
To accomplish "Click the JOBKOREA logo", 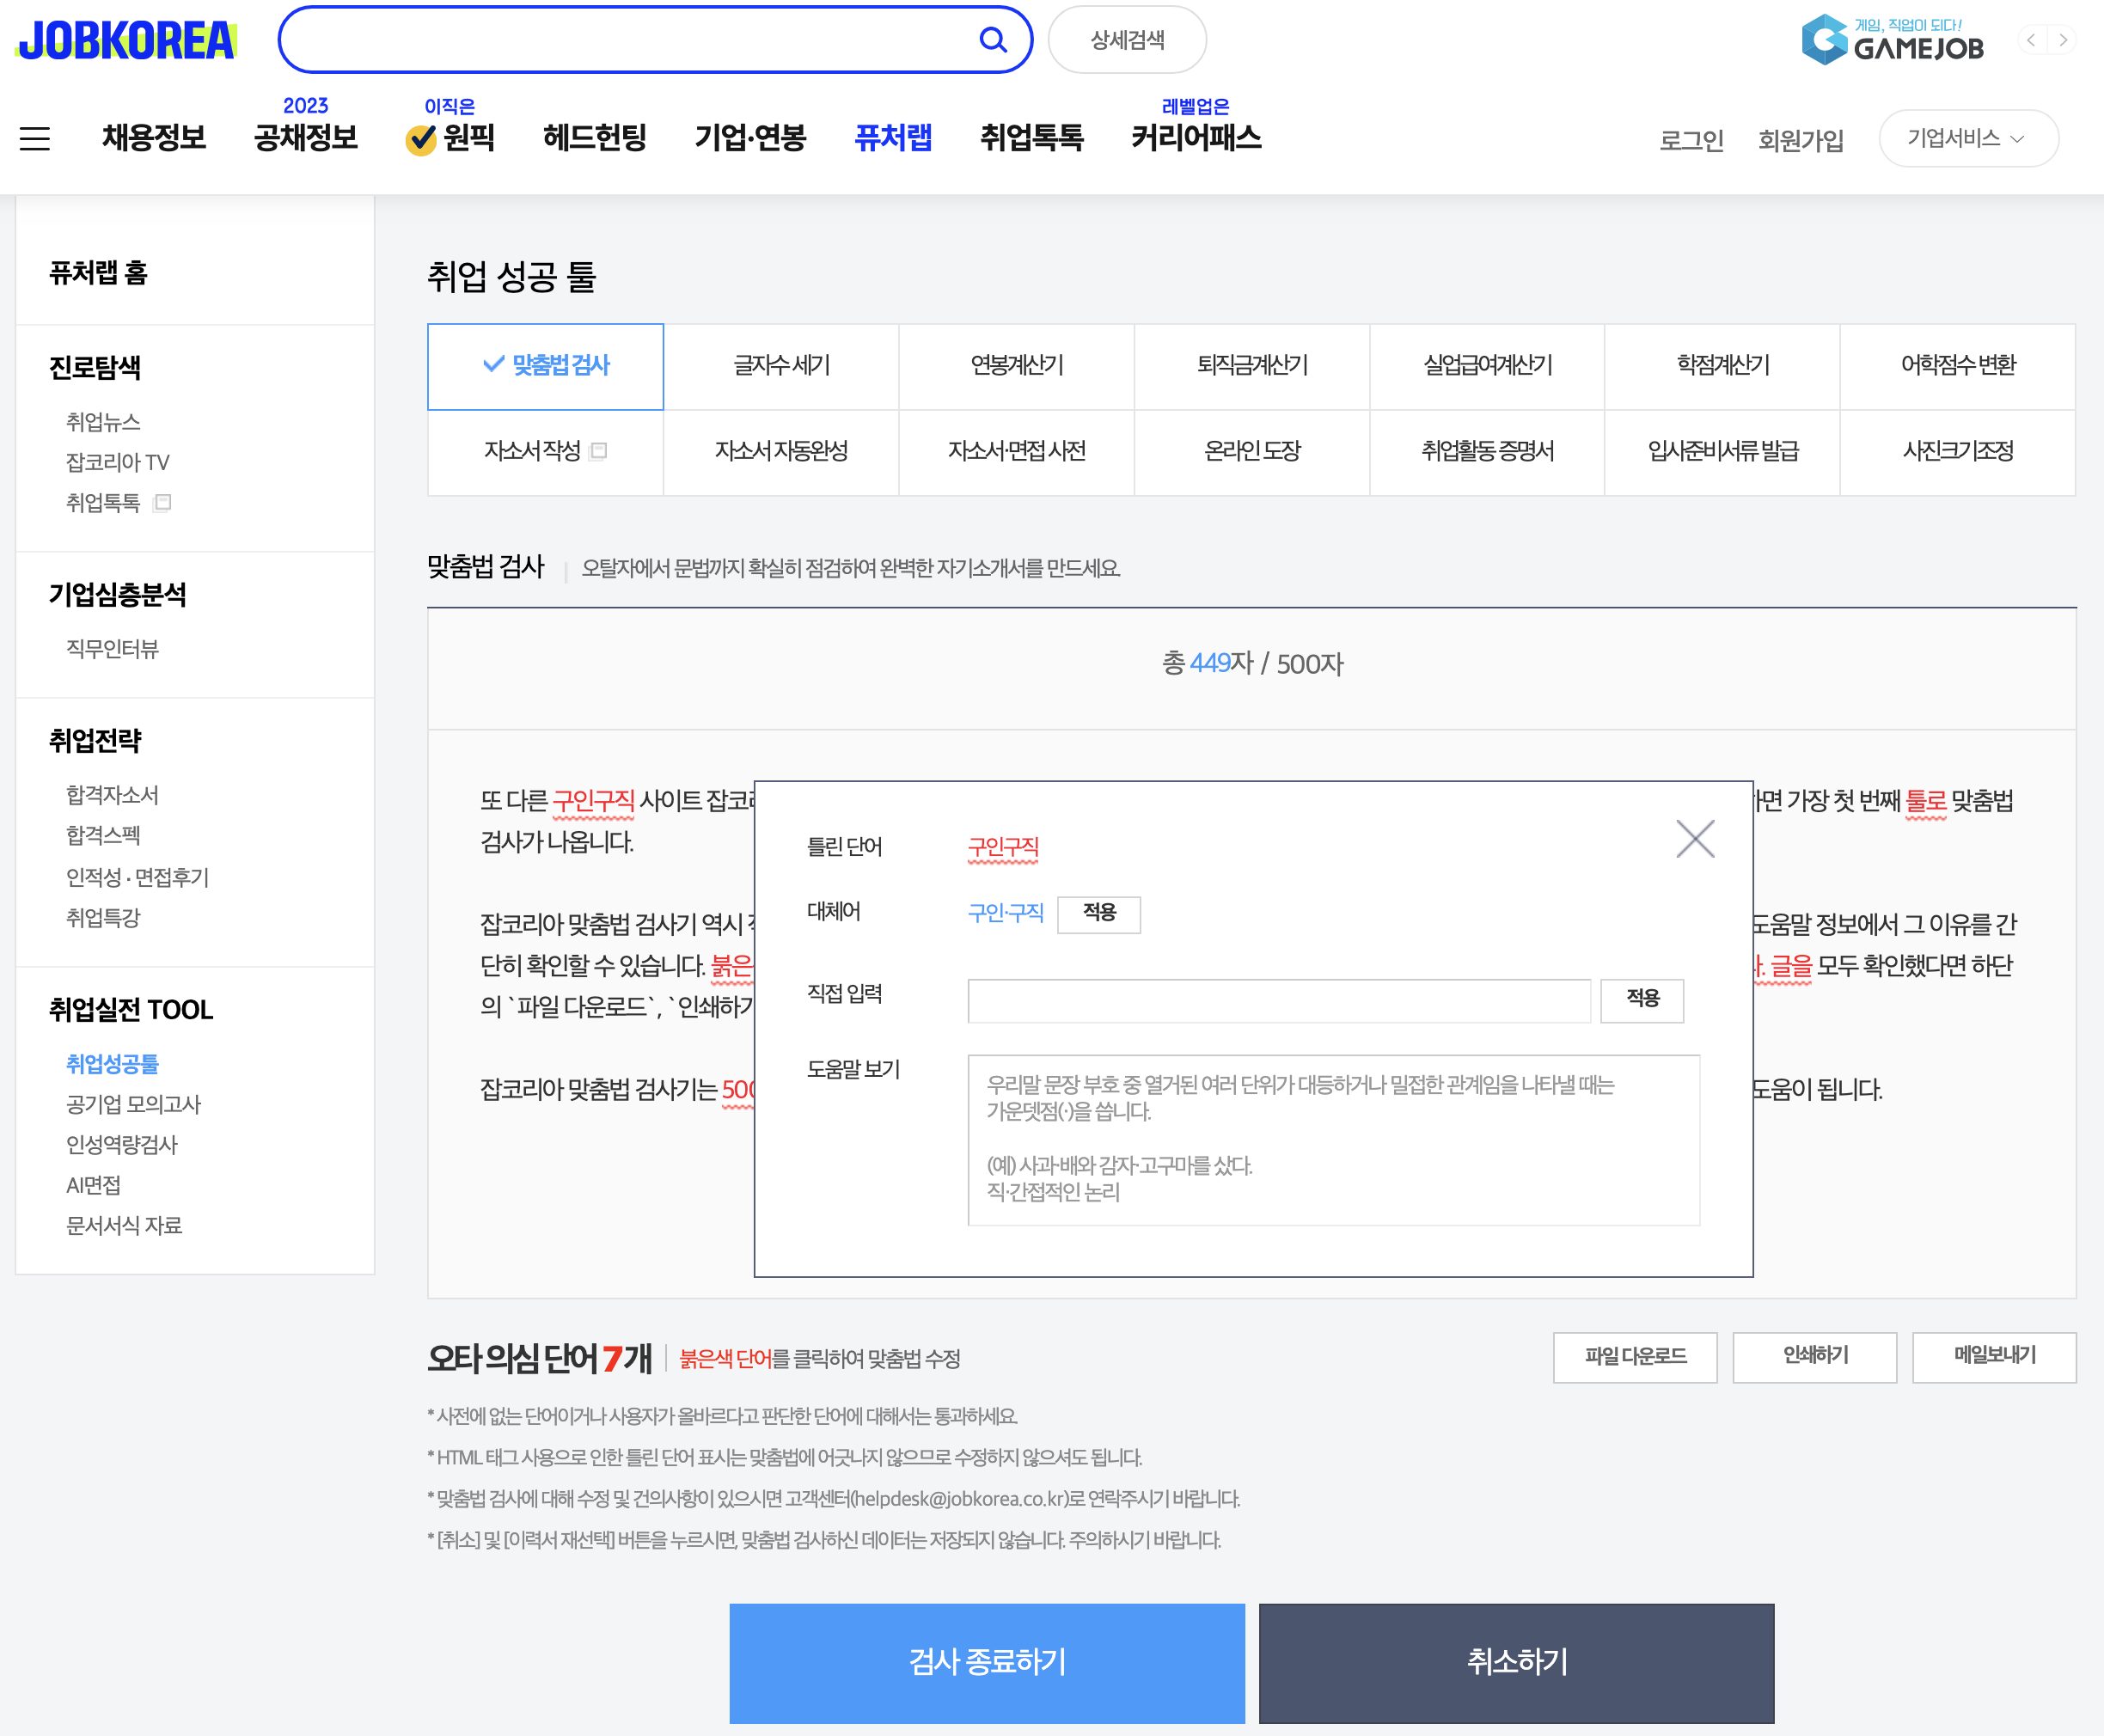I will 127,40.
